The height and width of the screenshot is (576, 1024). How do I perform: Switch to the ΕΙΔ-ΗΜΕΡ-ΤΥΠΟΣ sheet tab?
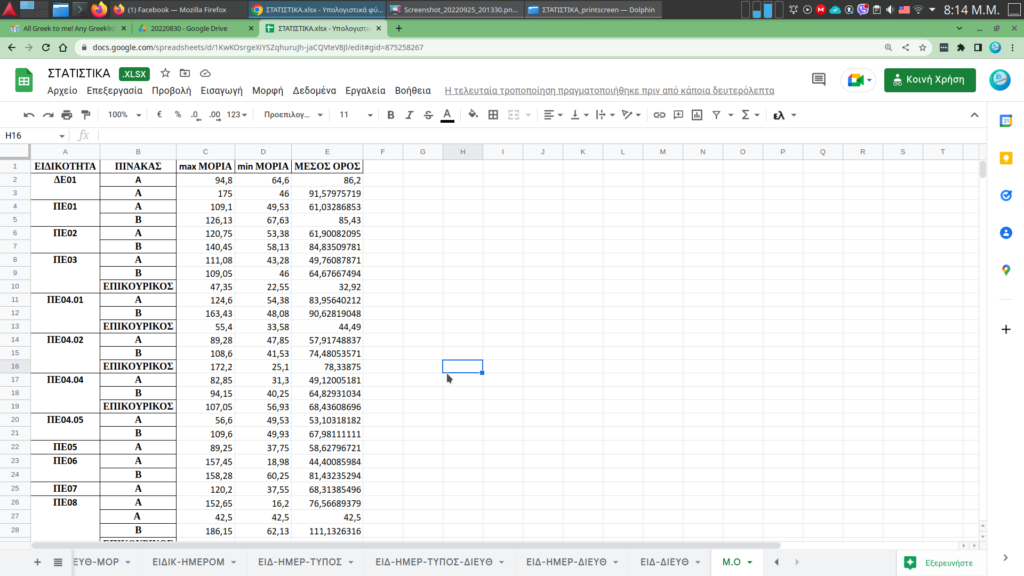coord(300,562)
